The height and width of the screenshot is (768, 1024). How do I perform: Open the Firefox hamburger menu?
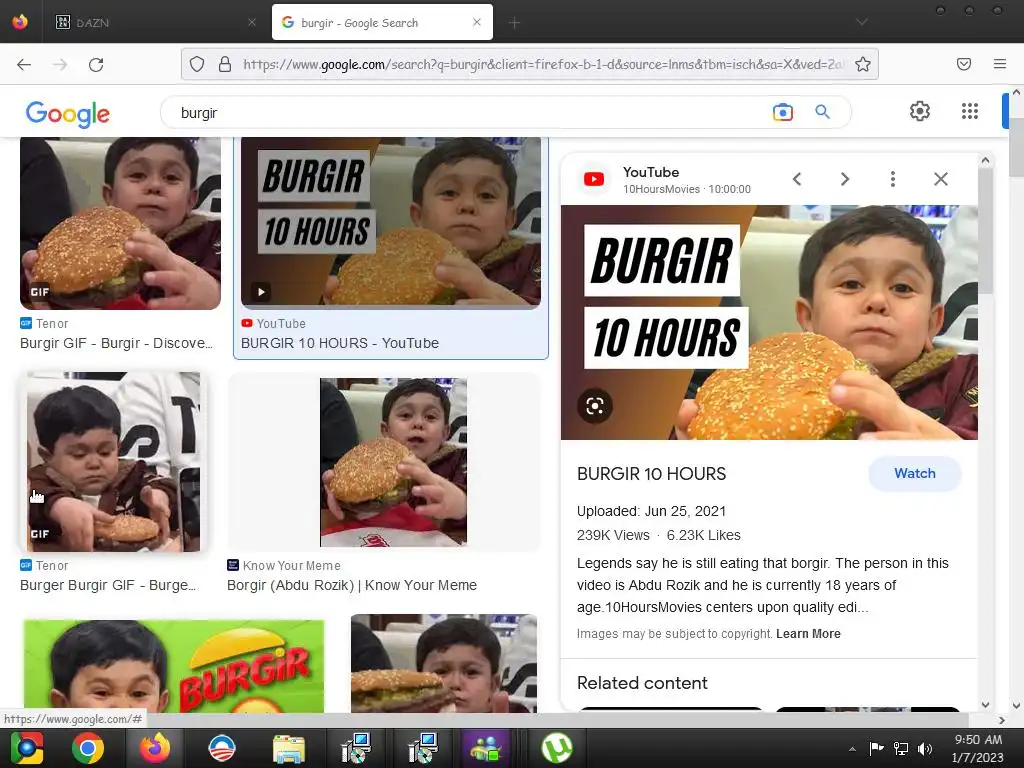pyautogui.click(x=1000, y=64)
